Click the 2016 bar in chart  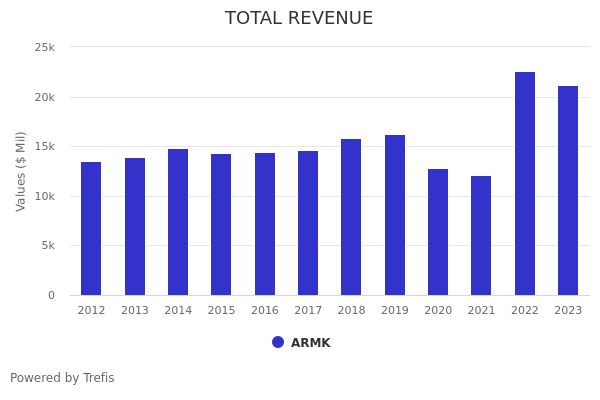265,224
